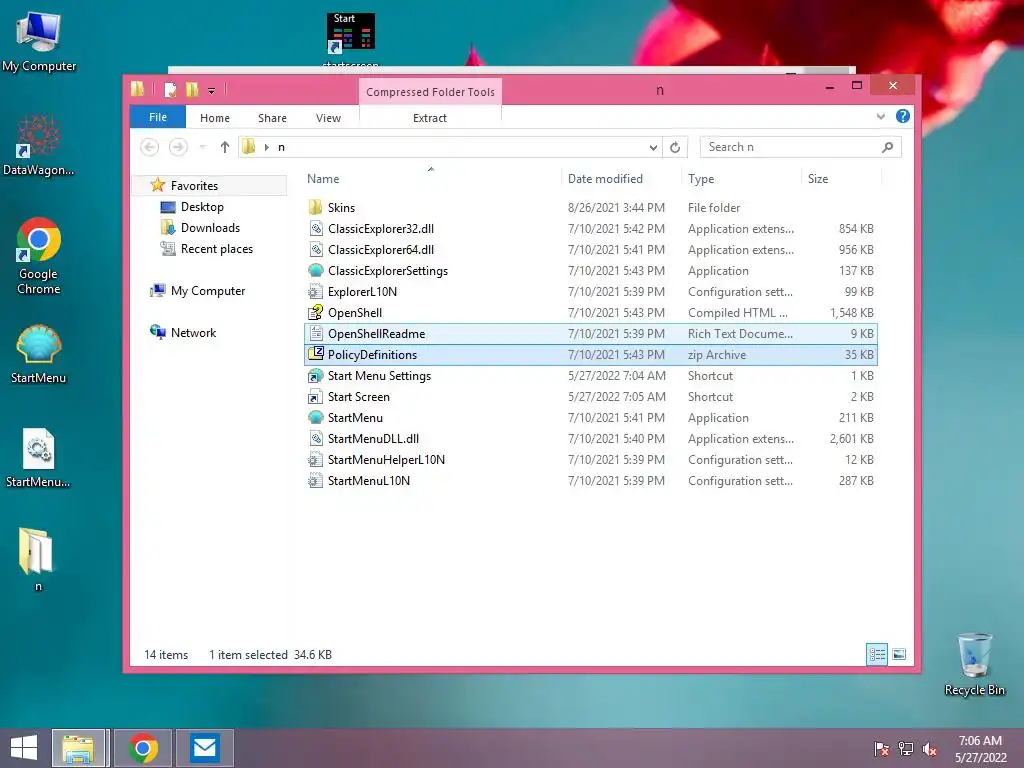The width and height of the screenshot is (1024, 768).
Task: Switch to large icons view layout
Action: point(899,654)
